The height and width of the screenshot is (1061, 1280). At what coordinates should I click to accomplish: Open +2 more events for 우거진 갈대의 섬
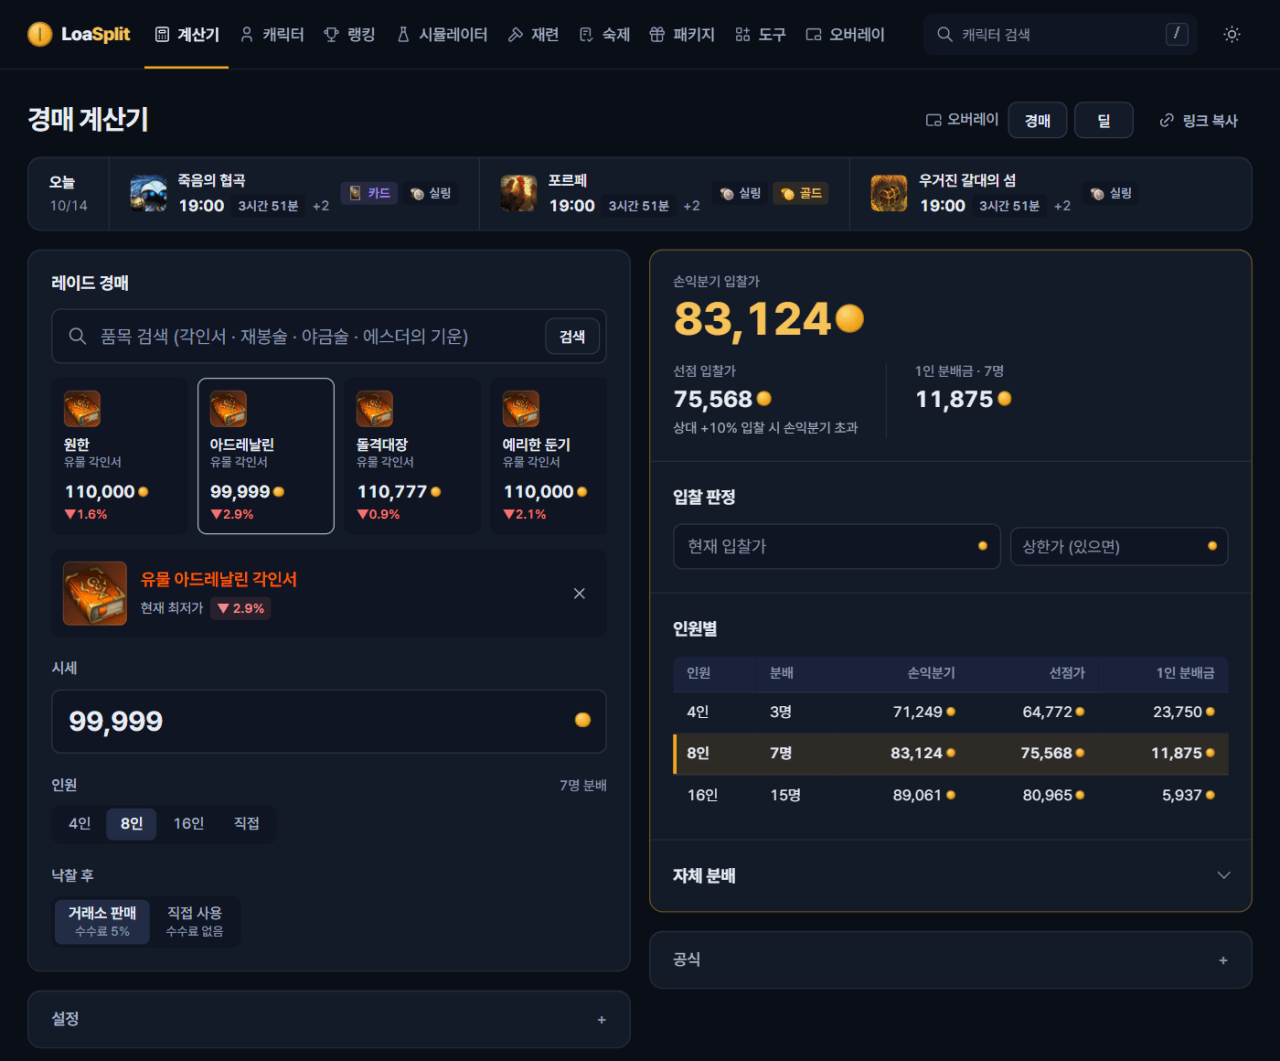pyautogui.click(x=1062, y=206)
